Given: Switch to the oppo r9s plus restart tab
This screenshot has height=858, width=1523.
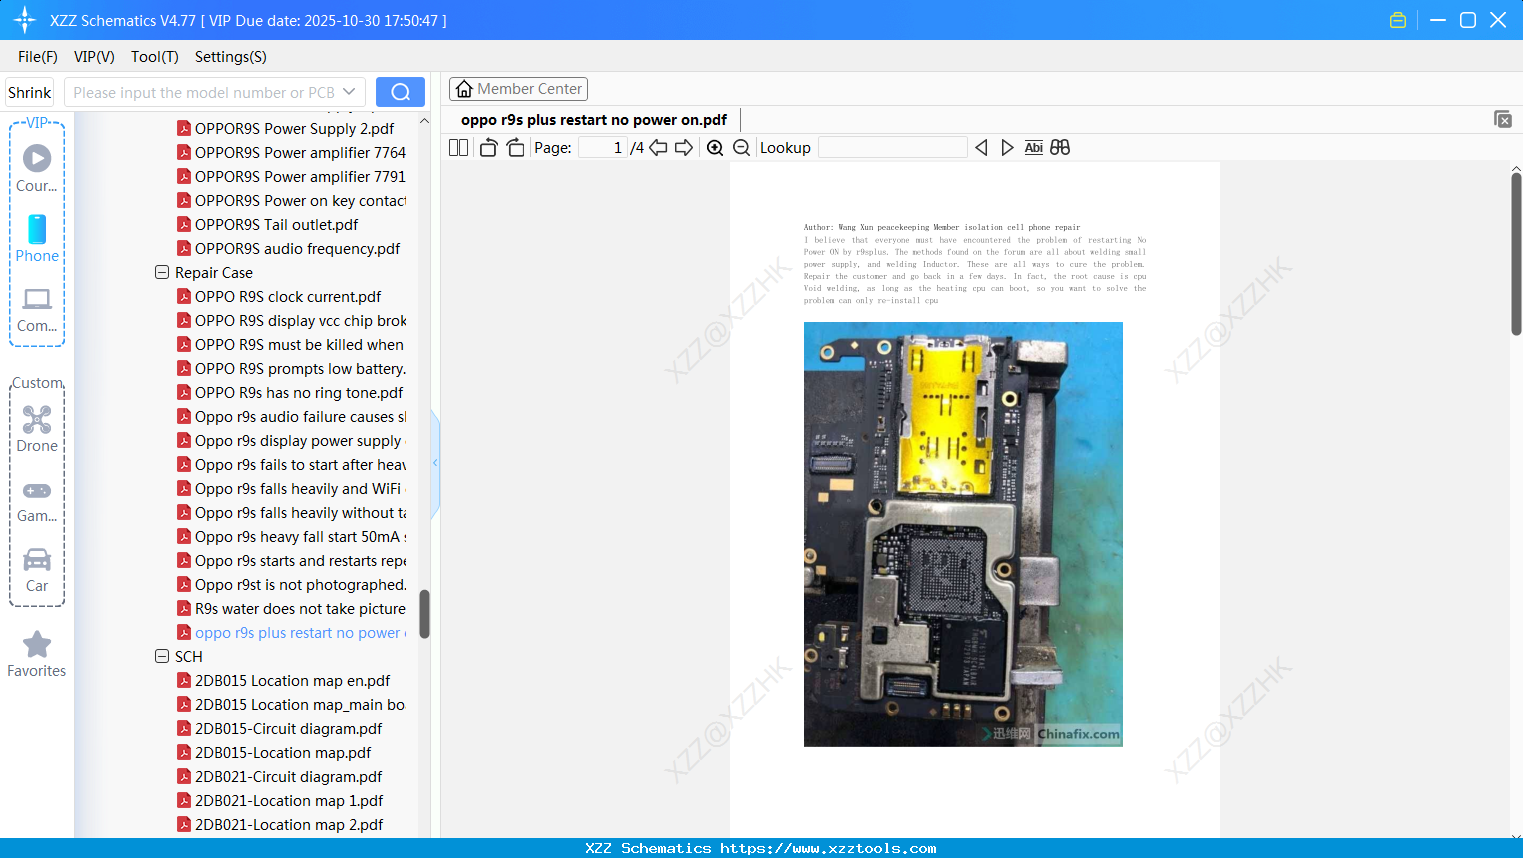Looking at the screenshot, I should pyautogui.click(x=592, y=119).
